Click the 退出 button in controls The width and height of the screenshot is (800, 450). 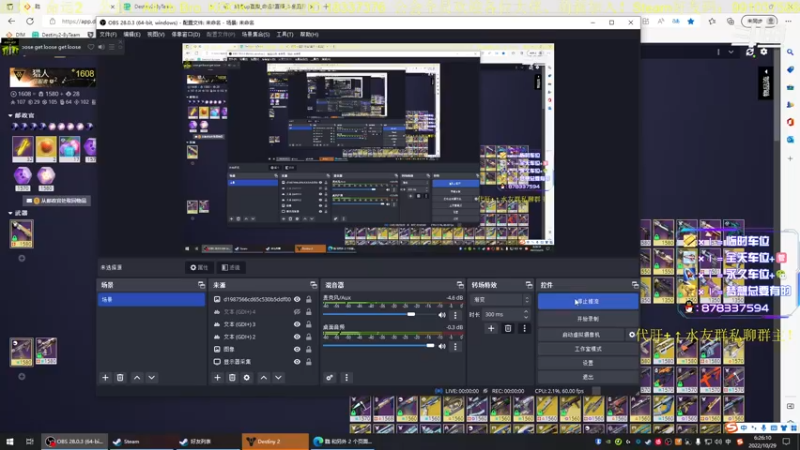[x=588, y=377]
